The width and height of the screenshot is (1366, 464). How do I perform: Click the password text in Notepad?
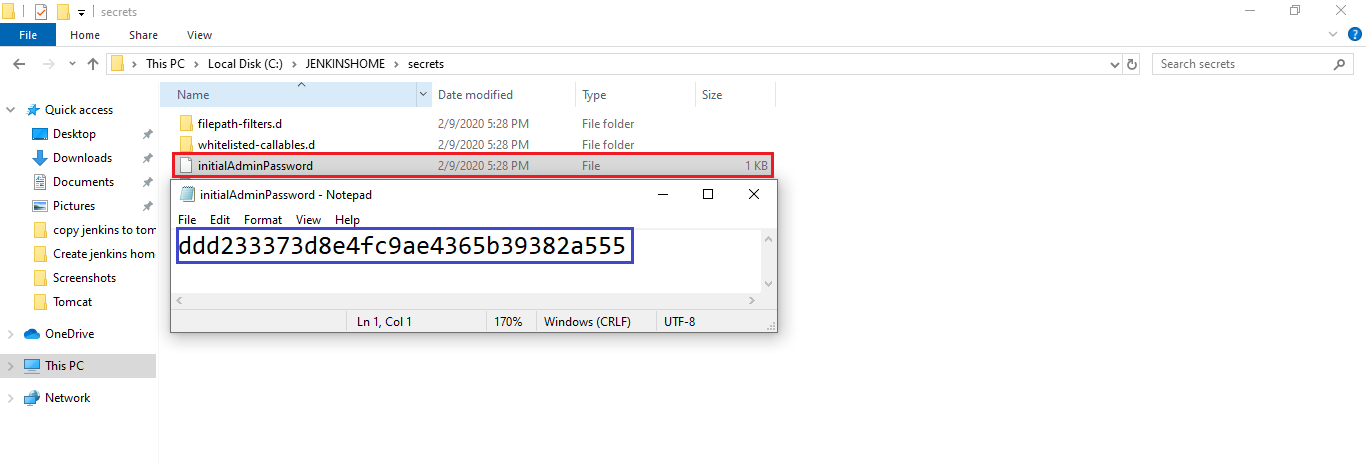pos(404,246)
